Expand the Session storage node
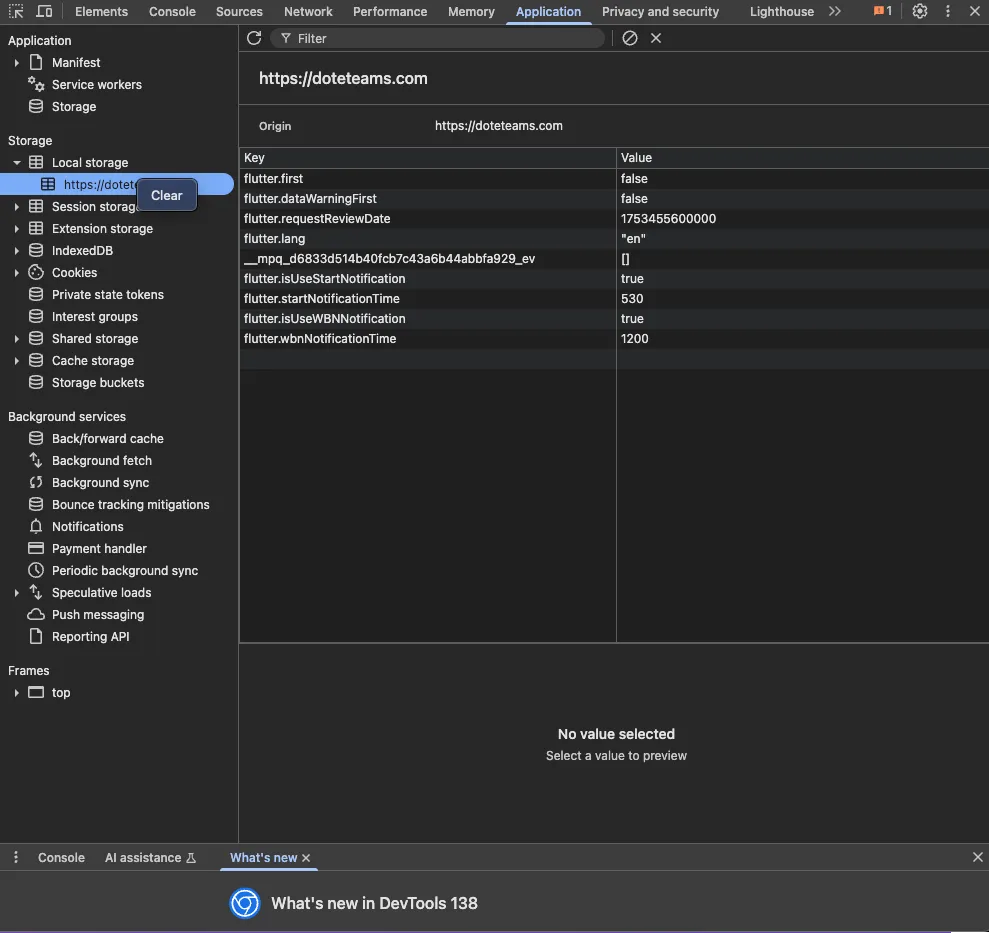 point(16,206)
